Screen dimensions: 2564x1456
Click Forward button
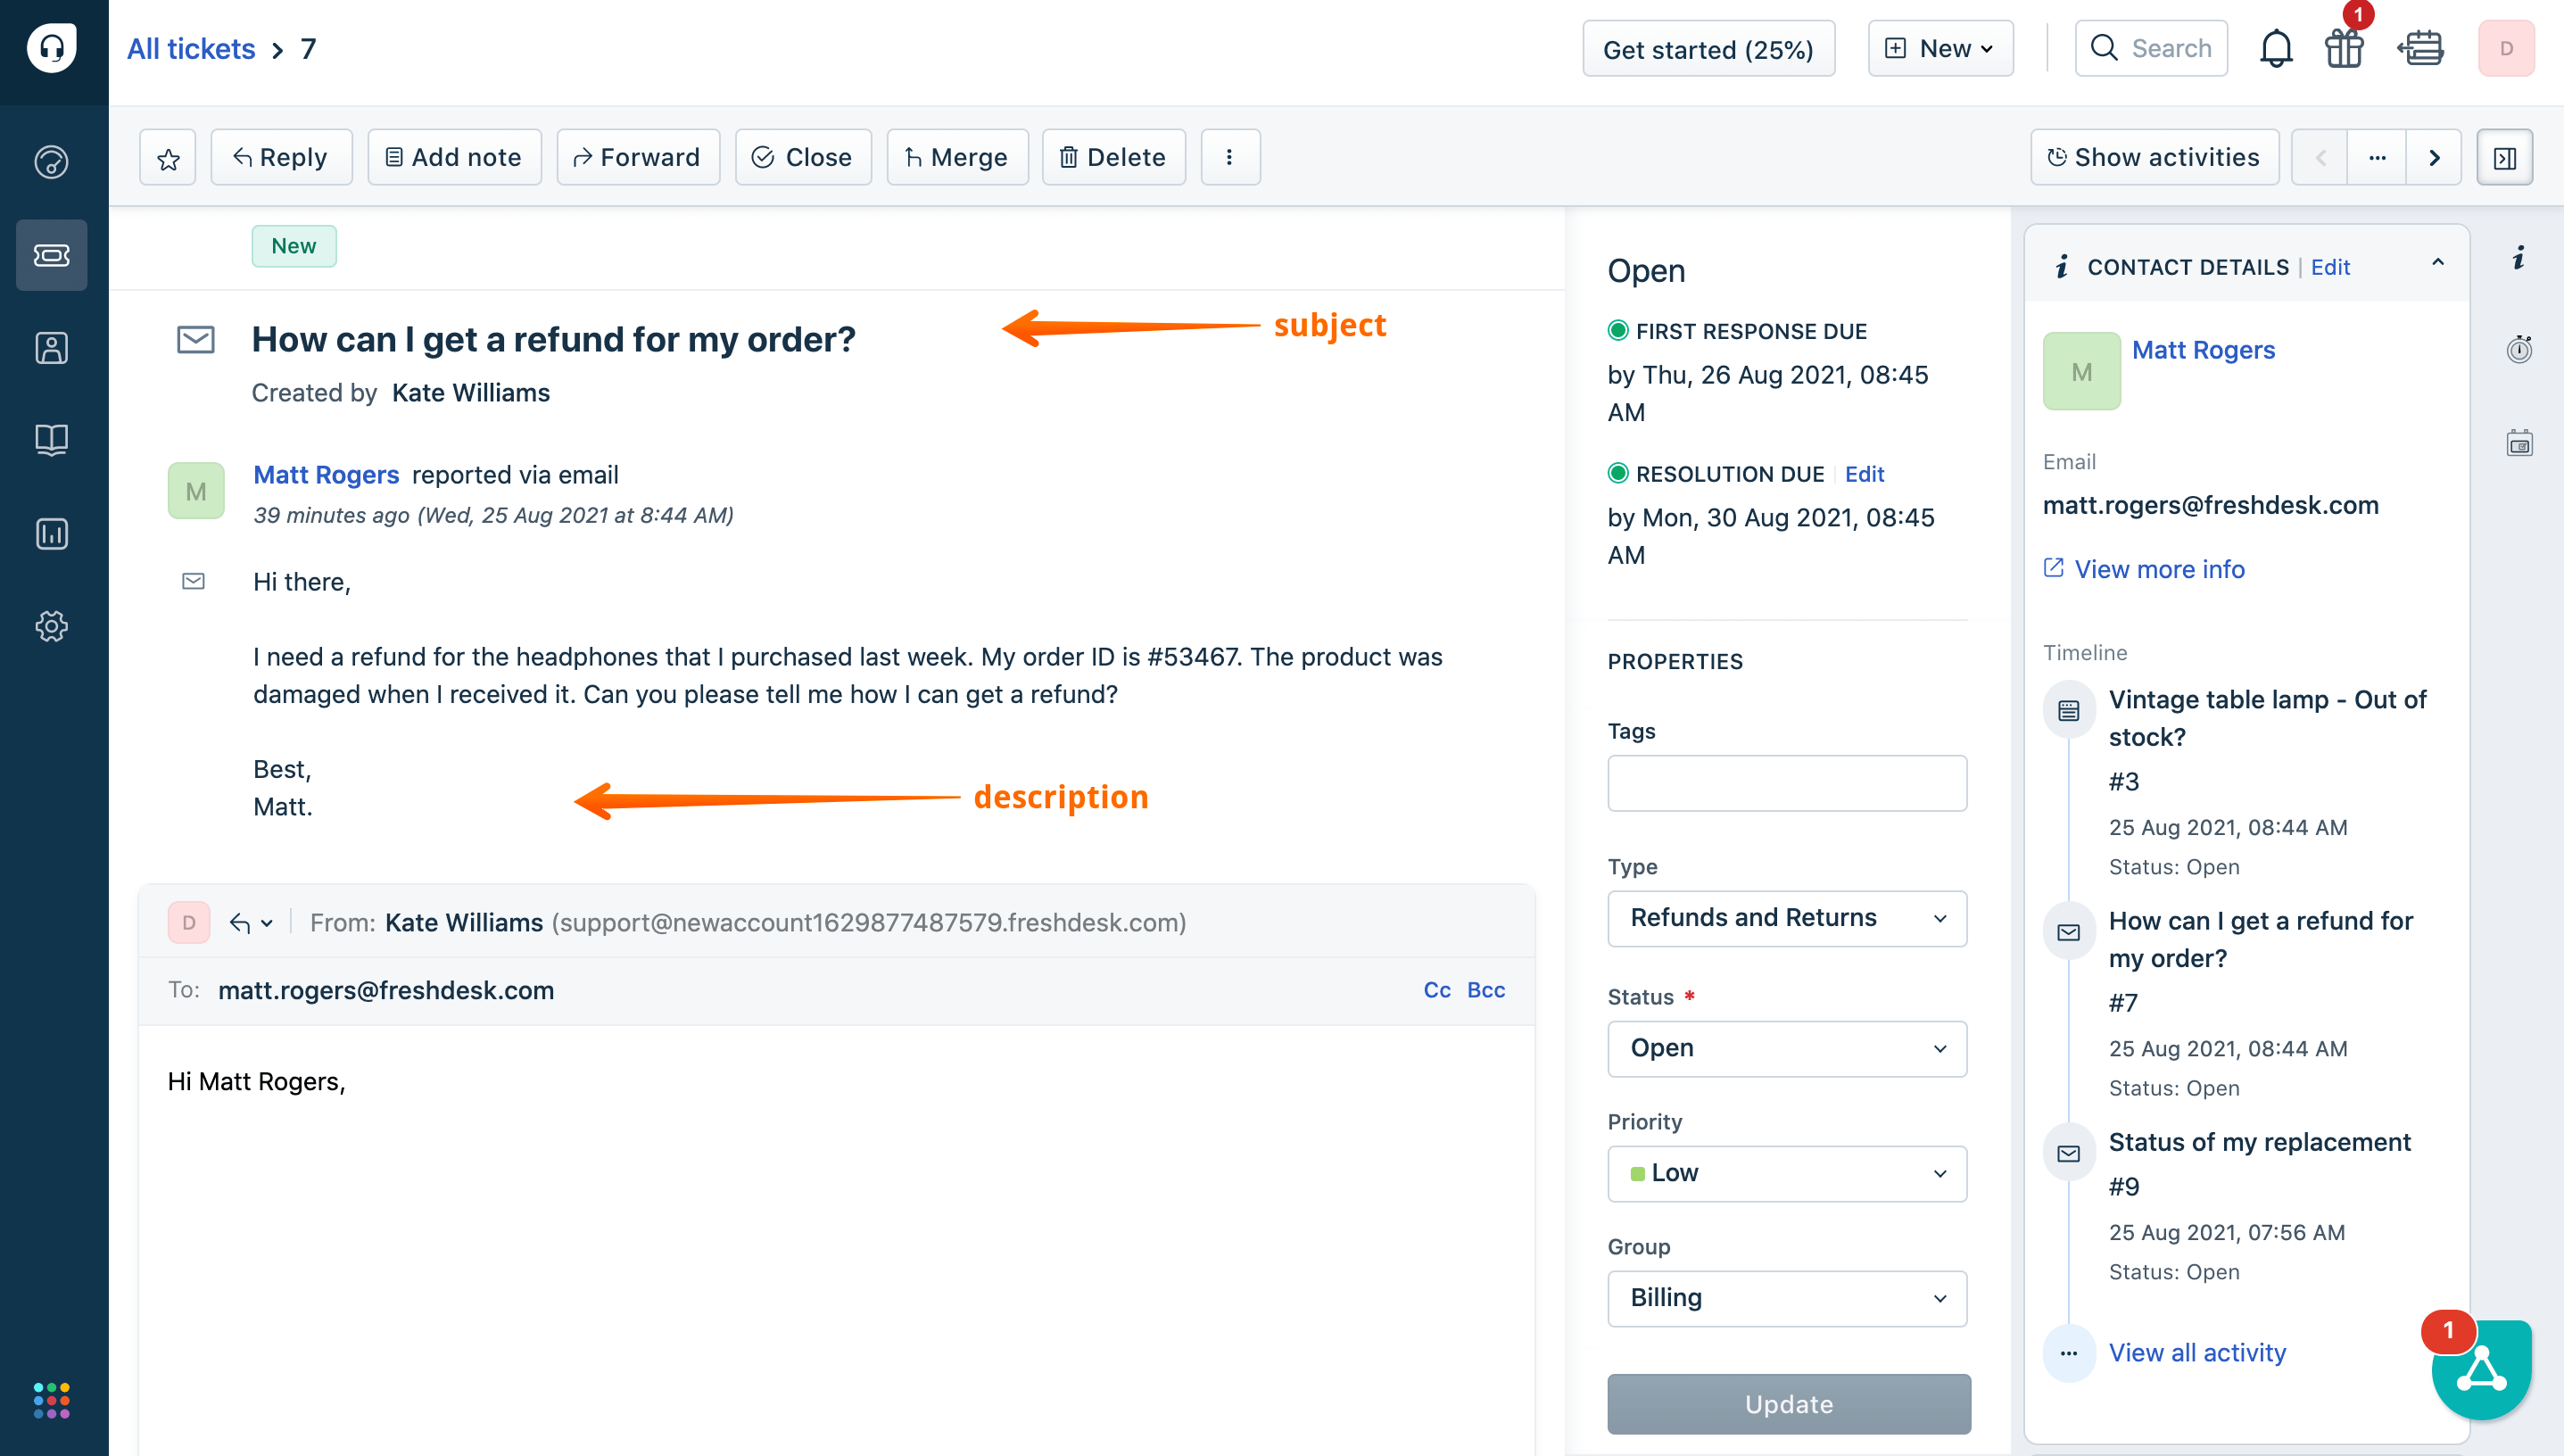[x=637, y=157]
